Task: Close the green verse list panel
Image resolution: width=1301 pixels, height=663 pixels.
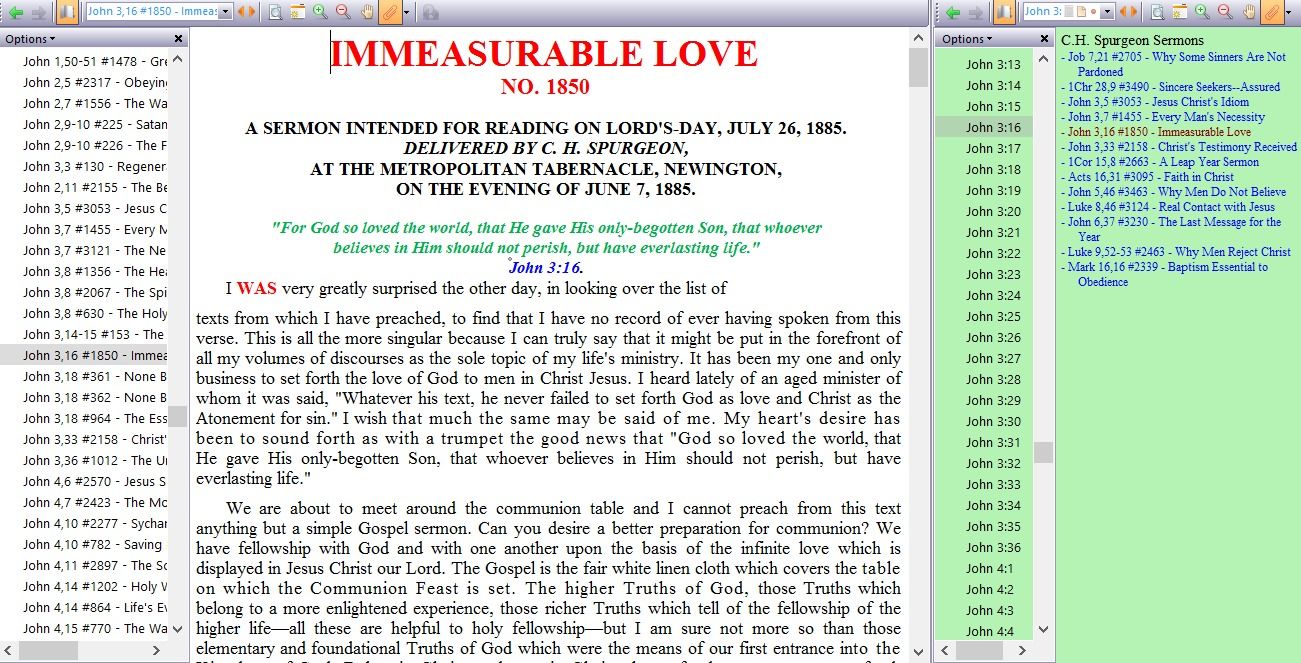Action: (1044, 39)
